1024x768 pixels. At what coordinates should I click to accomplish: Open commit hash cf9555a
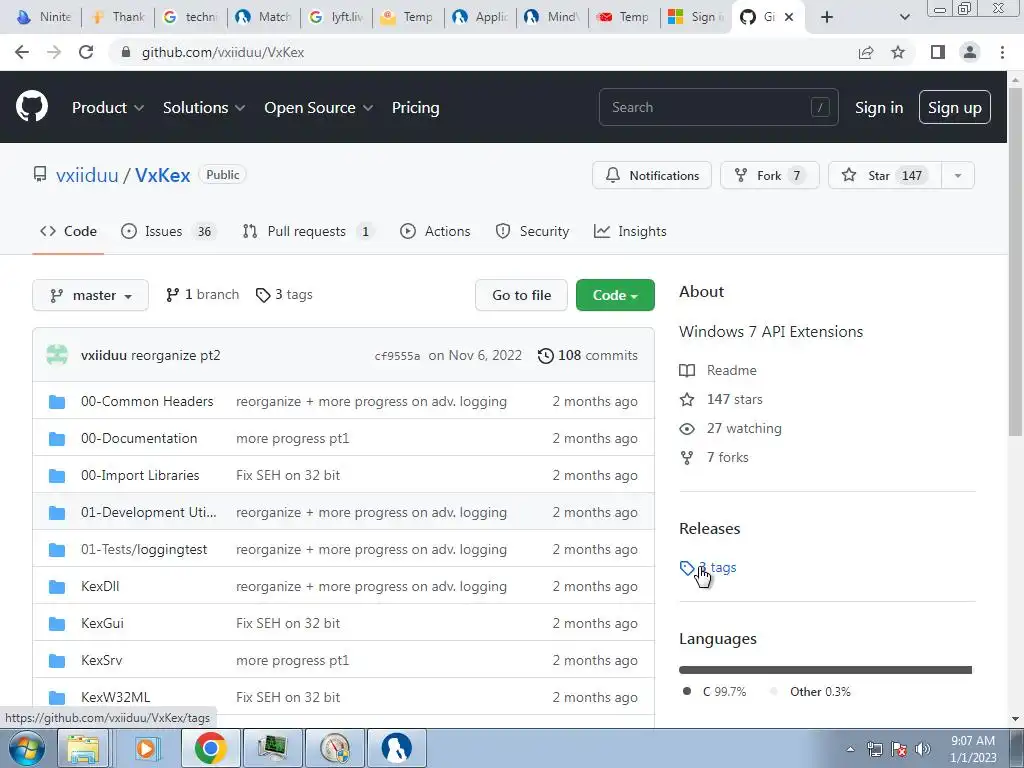click(x=397, y=356)
